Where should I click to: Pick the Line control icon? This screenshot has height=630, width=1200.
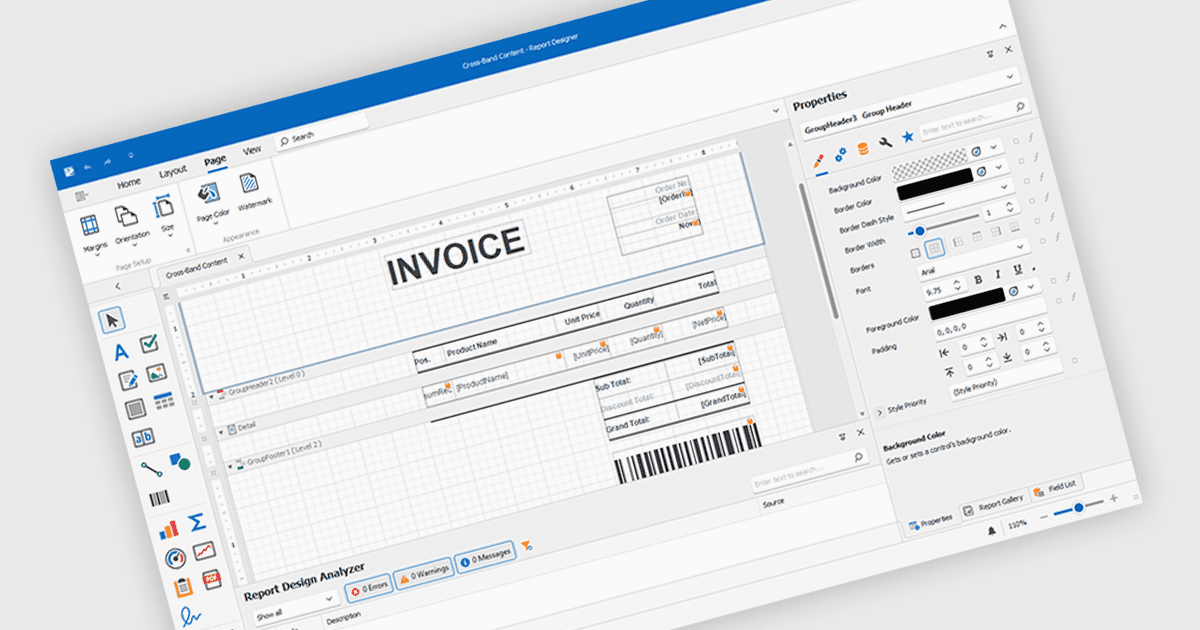tap(150, 469)
